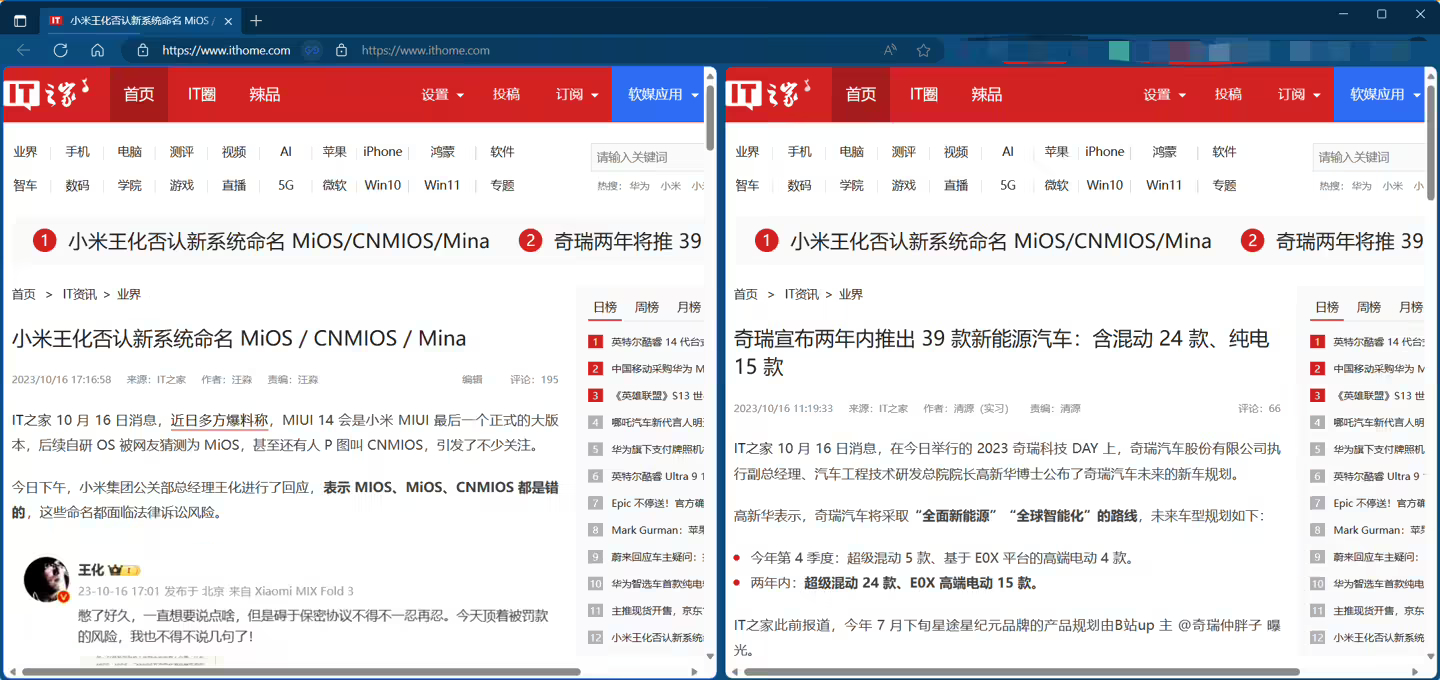Switch to 周榜 tab in left pane
The width and height of the screenshot is (1440, 680).
point(646,307)
